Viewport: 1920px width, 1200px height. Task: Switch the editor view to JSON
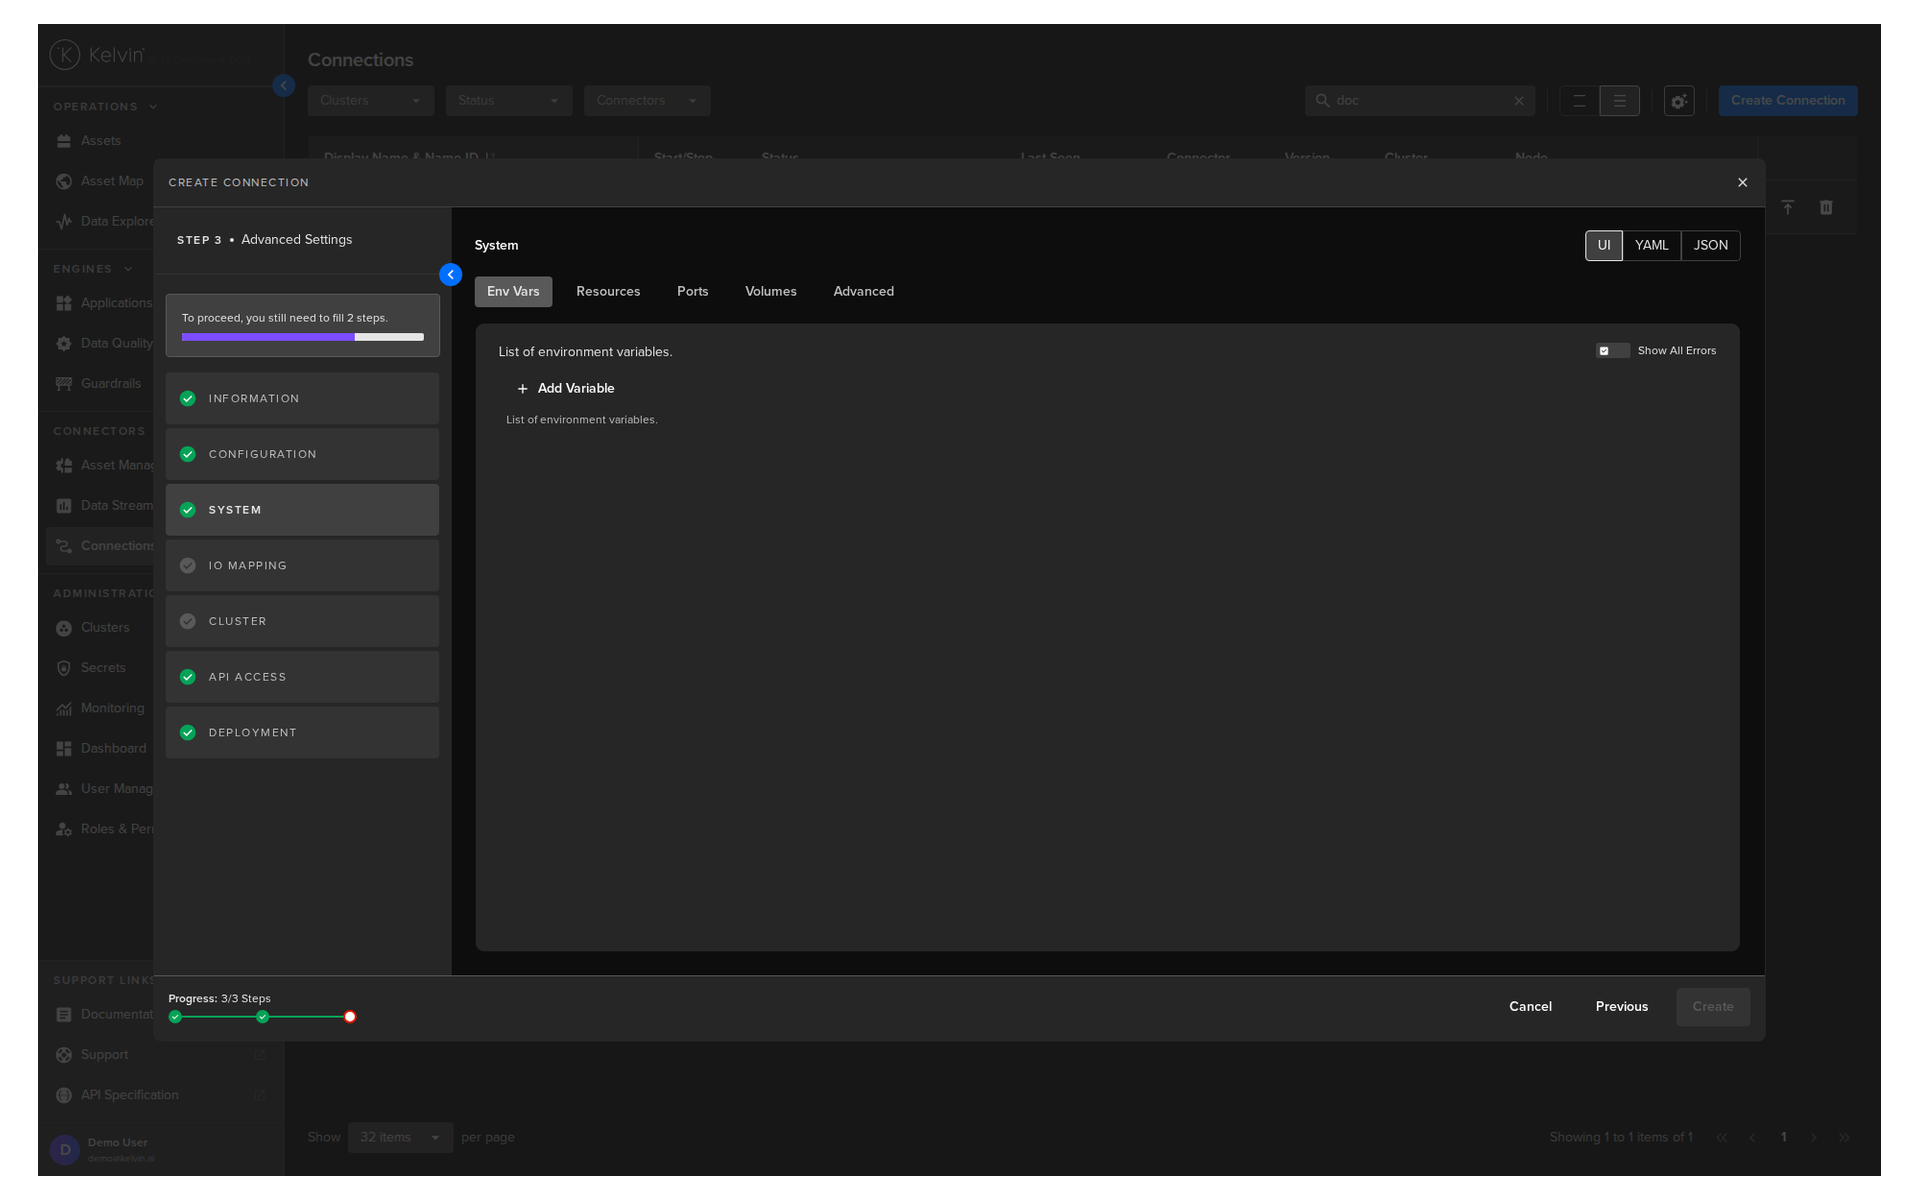pos(1710,245)
